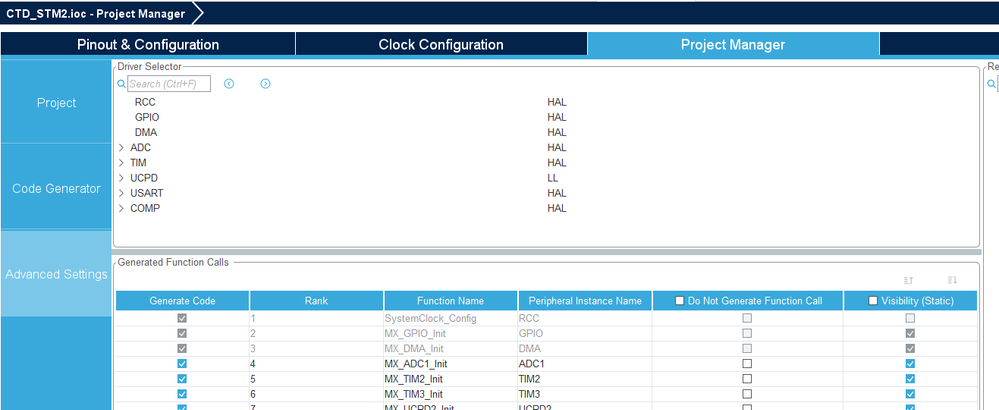Click the SystemClock_Config function name cell

450,318
